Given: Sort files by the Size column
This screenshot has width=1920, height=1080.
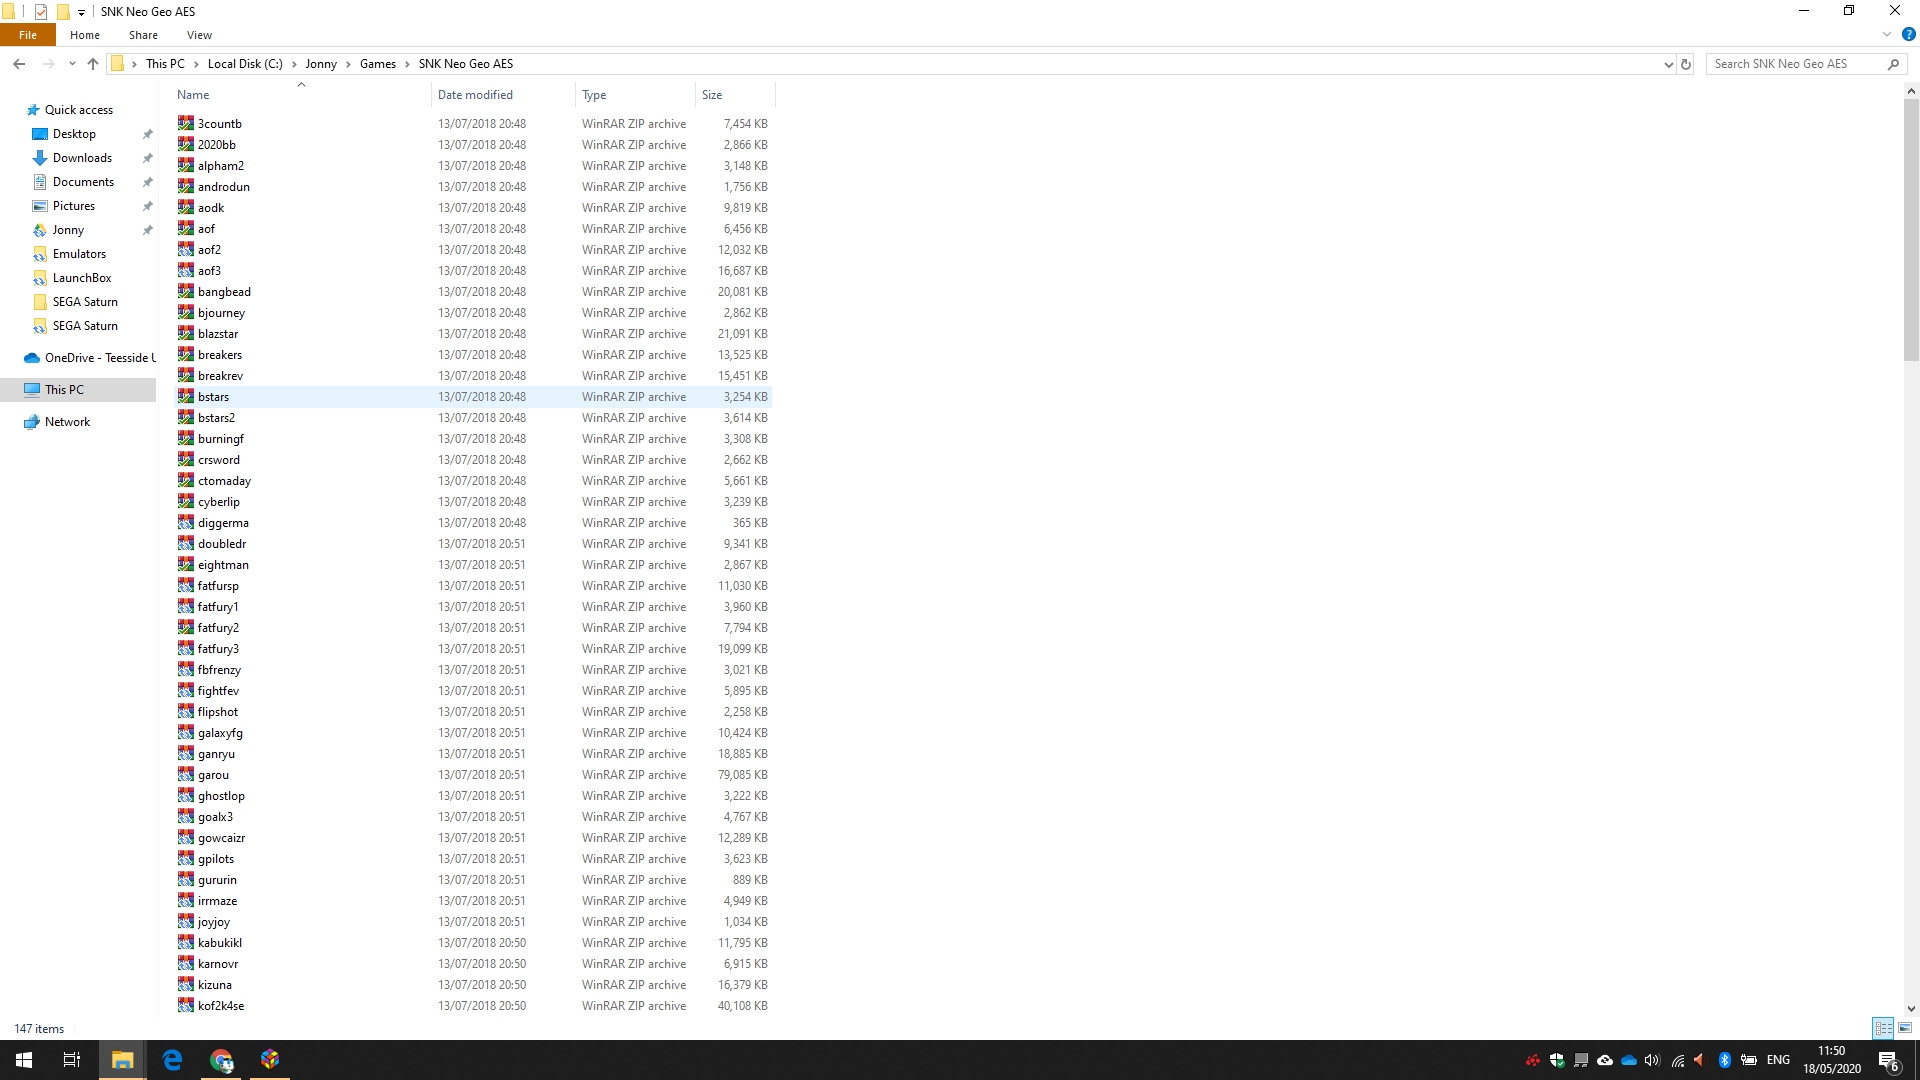Looking at the screenshot, I should (x=735, y=95).
